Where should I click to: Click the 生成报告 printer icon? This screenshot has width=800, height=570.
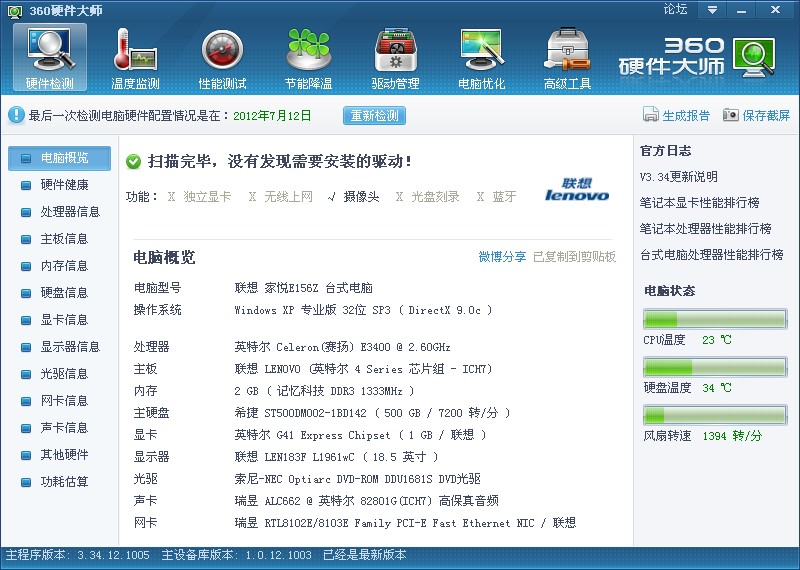coord(651,115)
